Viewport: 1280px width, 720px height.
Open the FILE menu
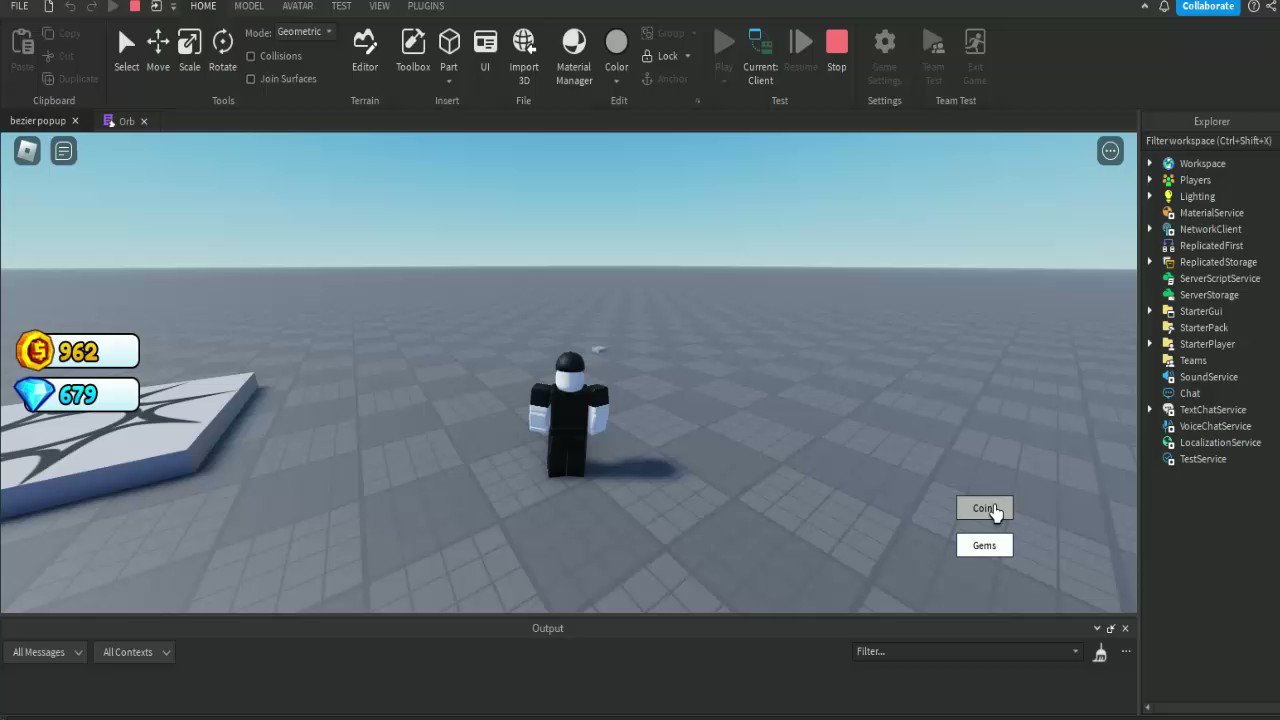(19, 6)
